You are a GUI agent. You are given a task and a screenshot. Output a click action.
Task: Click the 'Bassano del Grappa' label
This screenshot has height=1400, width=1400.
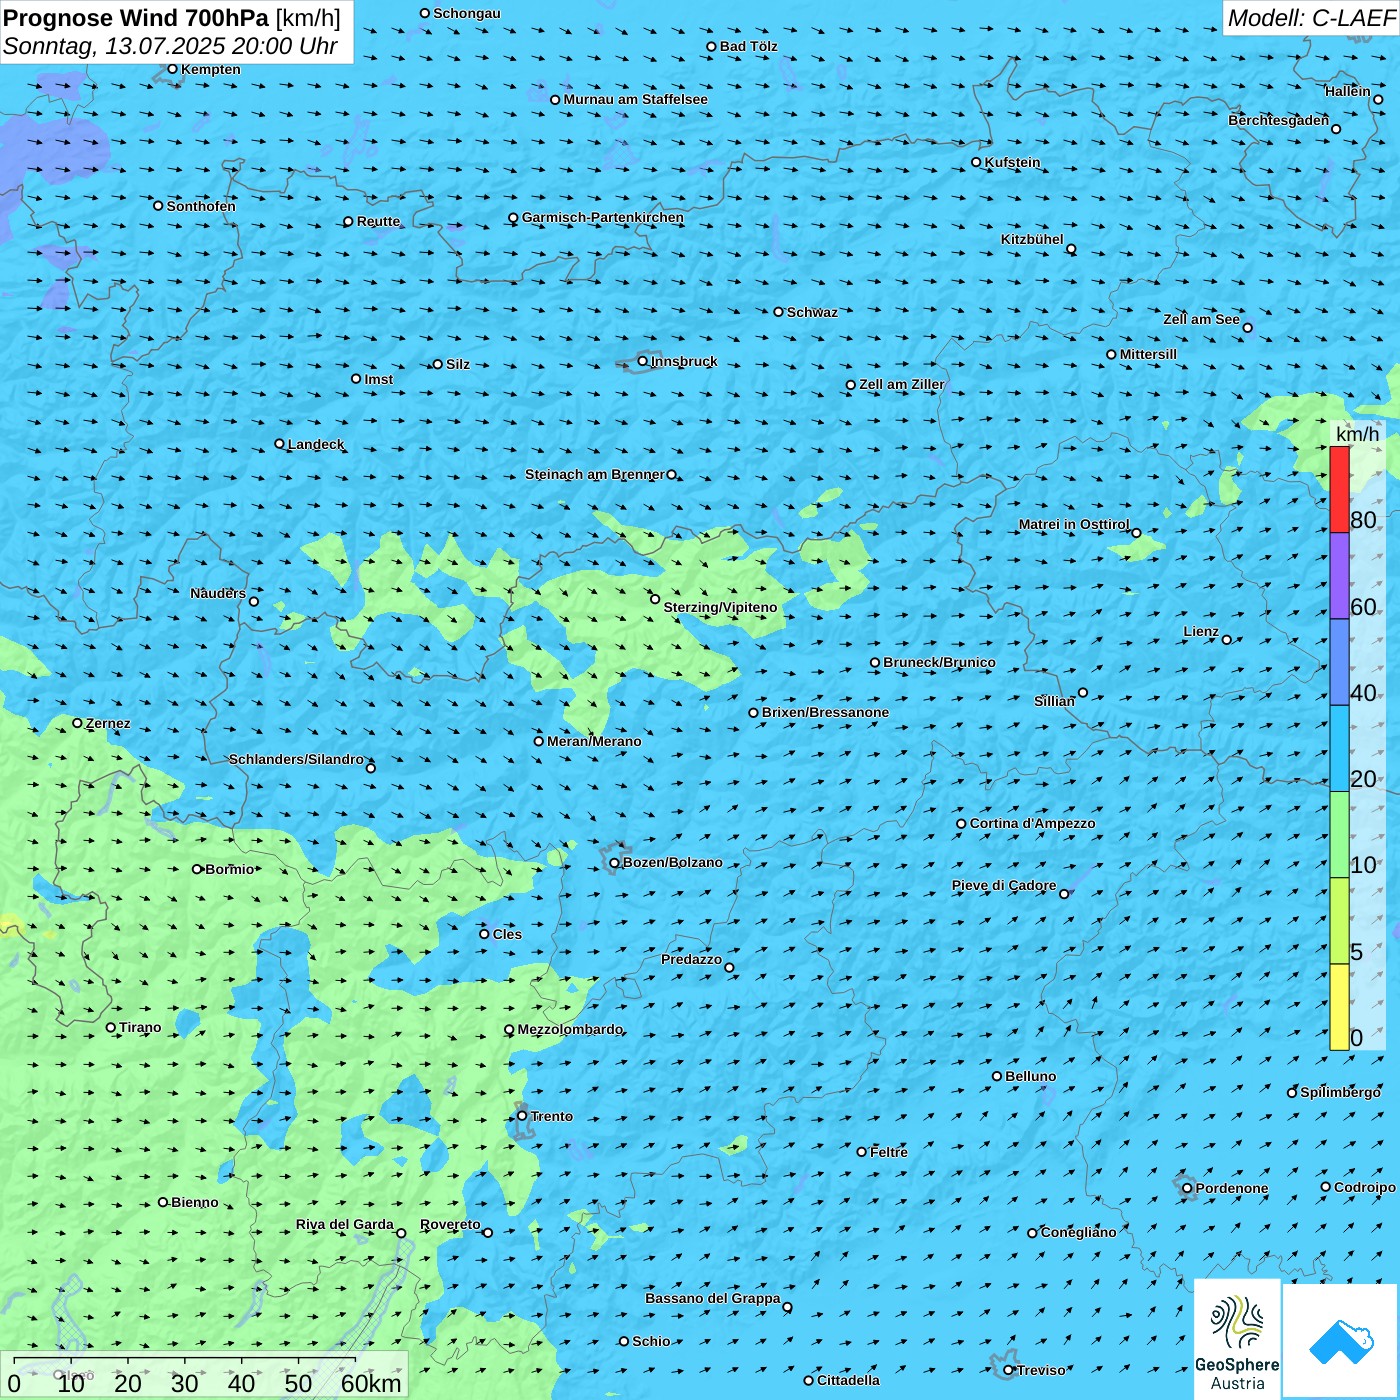(713, 1298)
